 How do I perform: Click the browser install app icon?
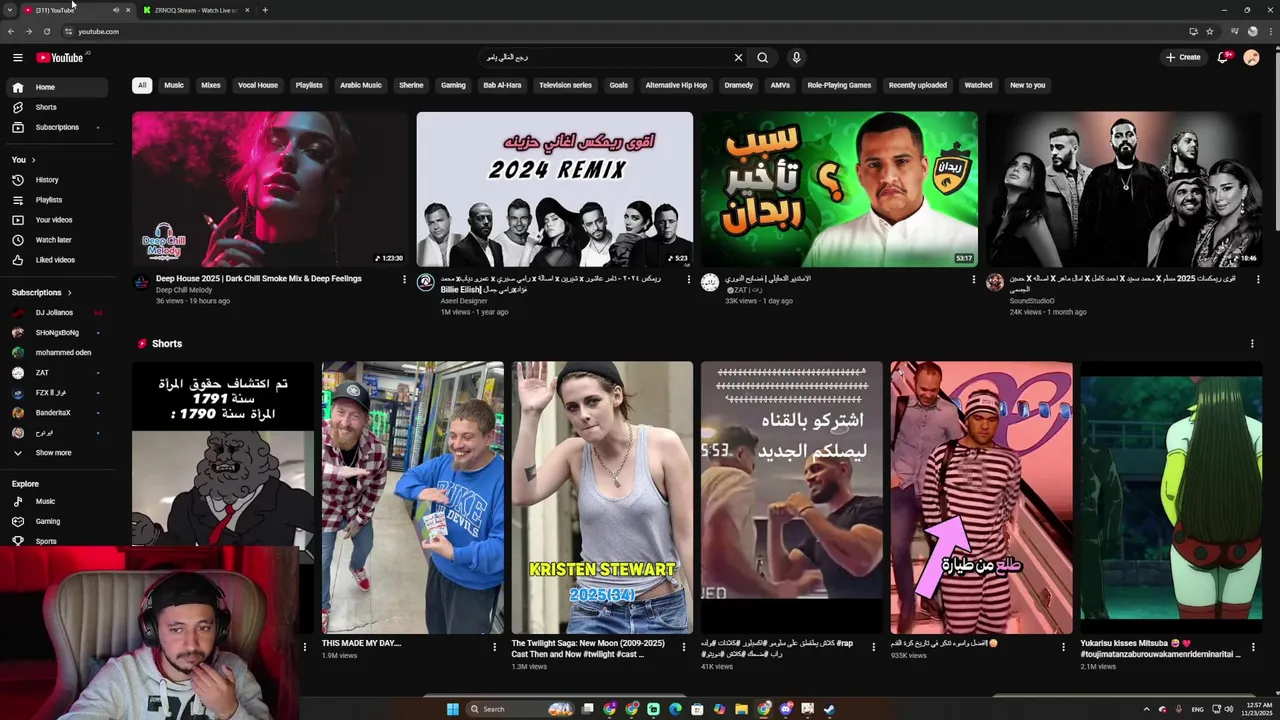[x=1193, y=31]
